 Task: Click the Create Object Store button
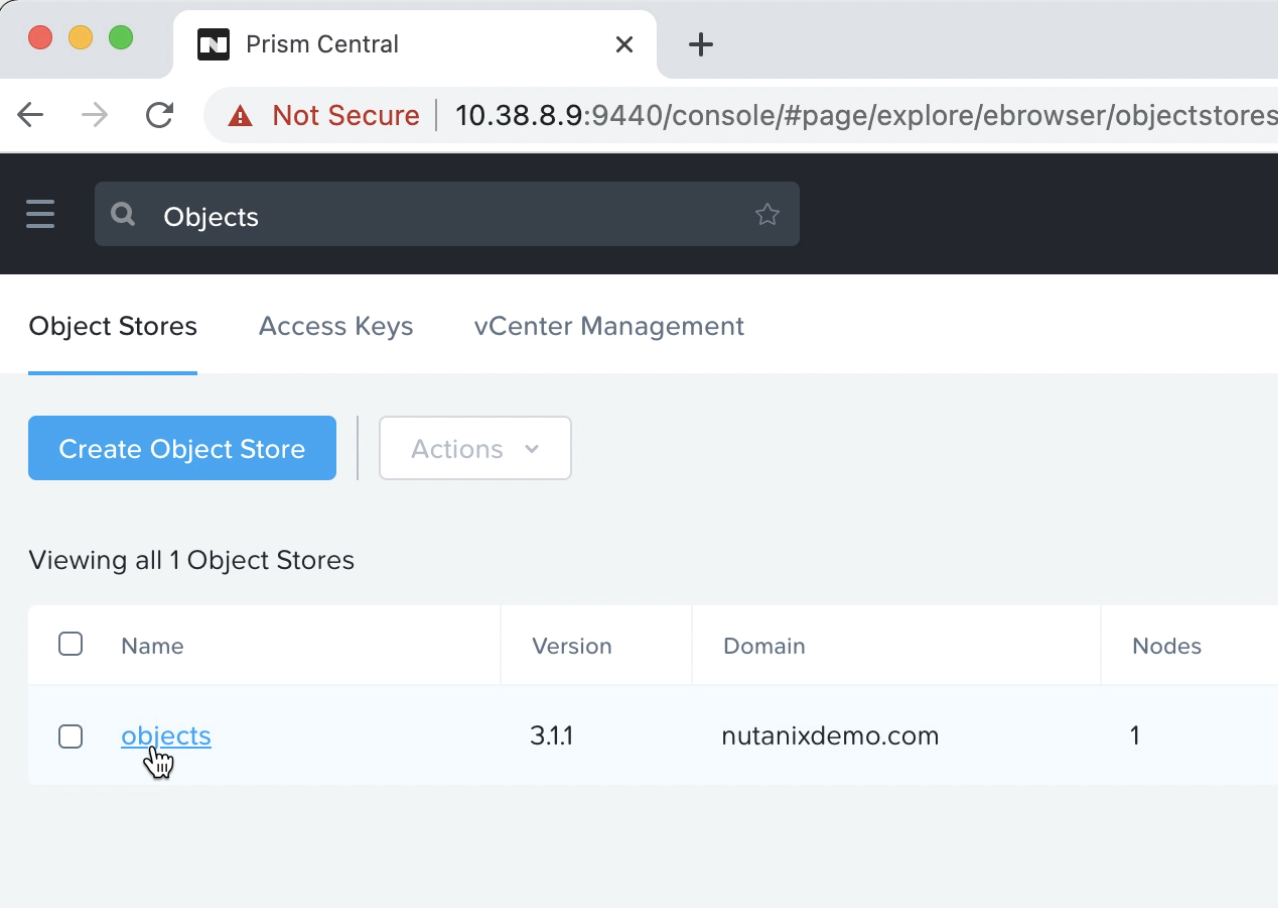182,449
